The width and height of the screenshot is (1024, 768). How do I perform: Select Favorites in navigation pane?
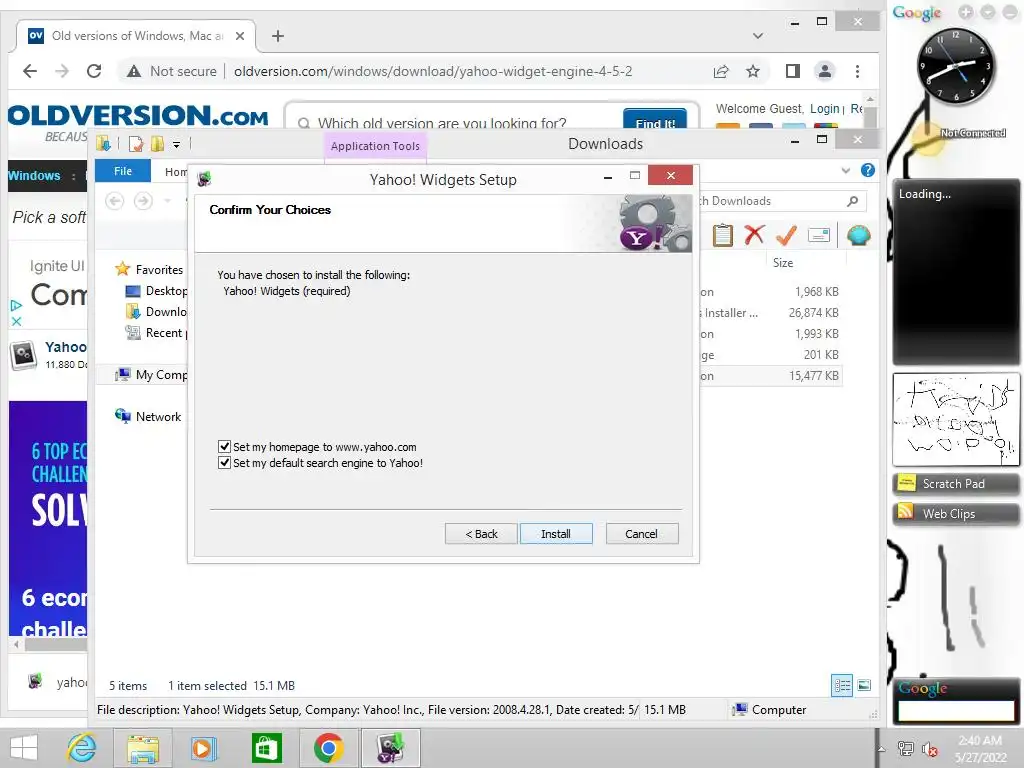coord(159,269)
